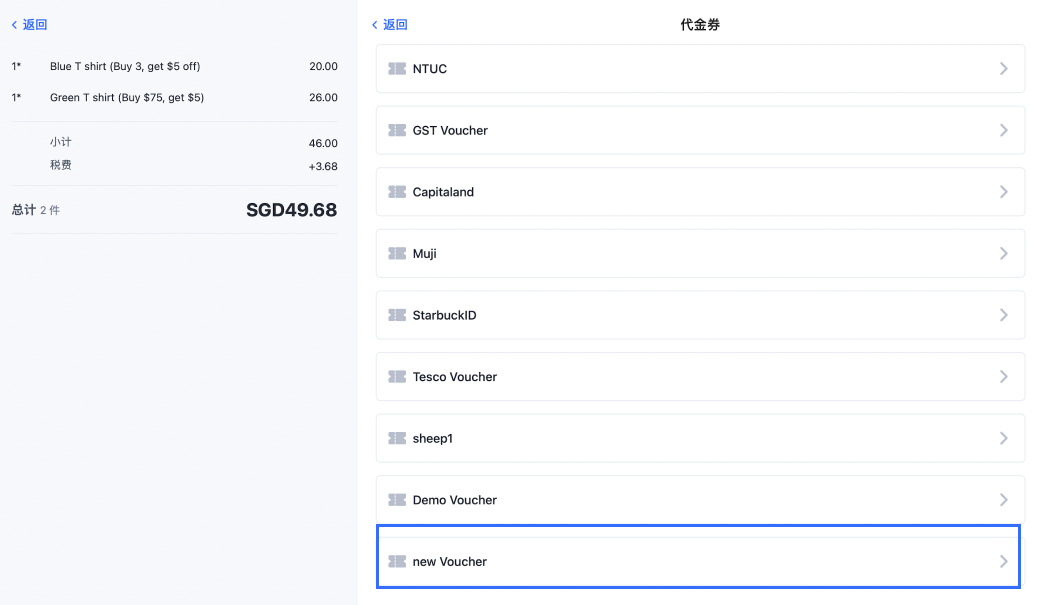Click back arrow icon in order panel
Image resolution: width=1038 pixels, height=605 pixels.
point(14,24)
